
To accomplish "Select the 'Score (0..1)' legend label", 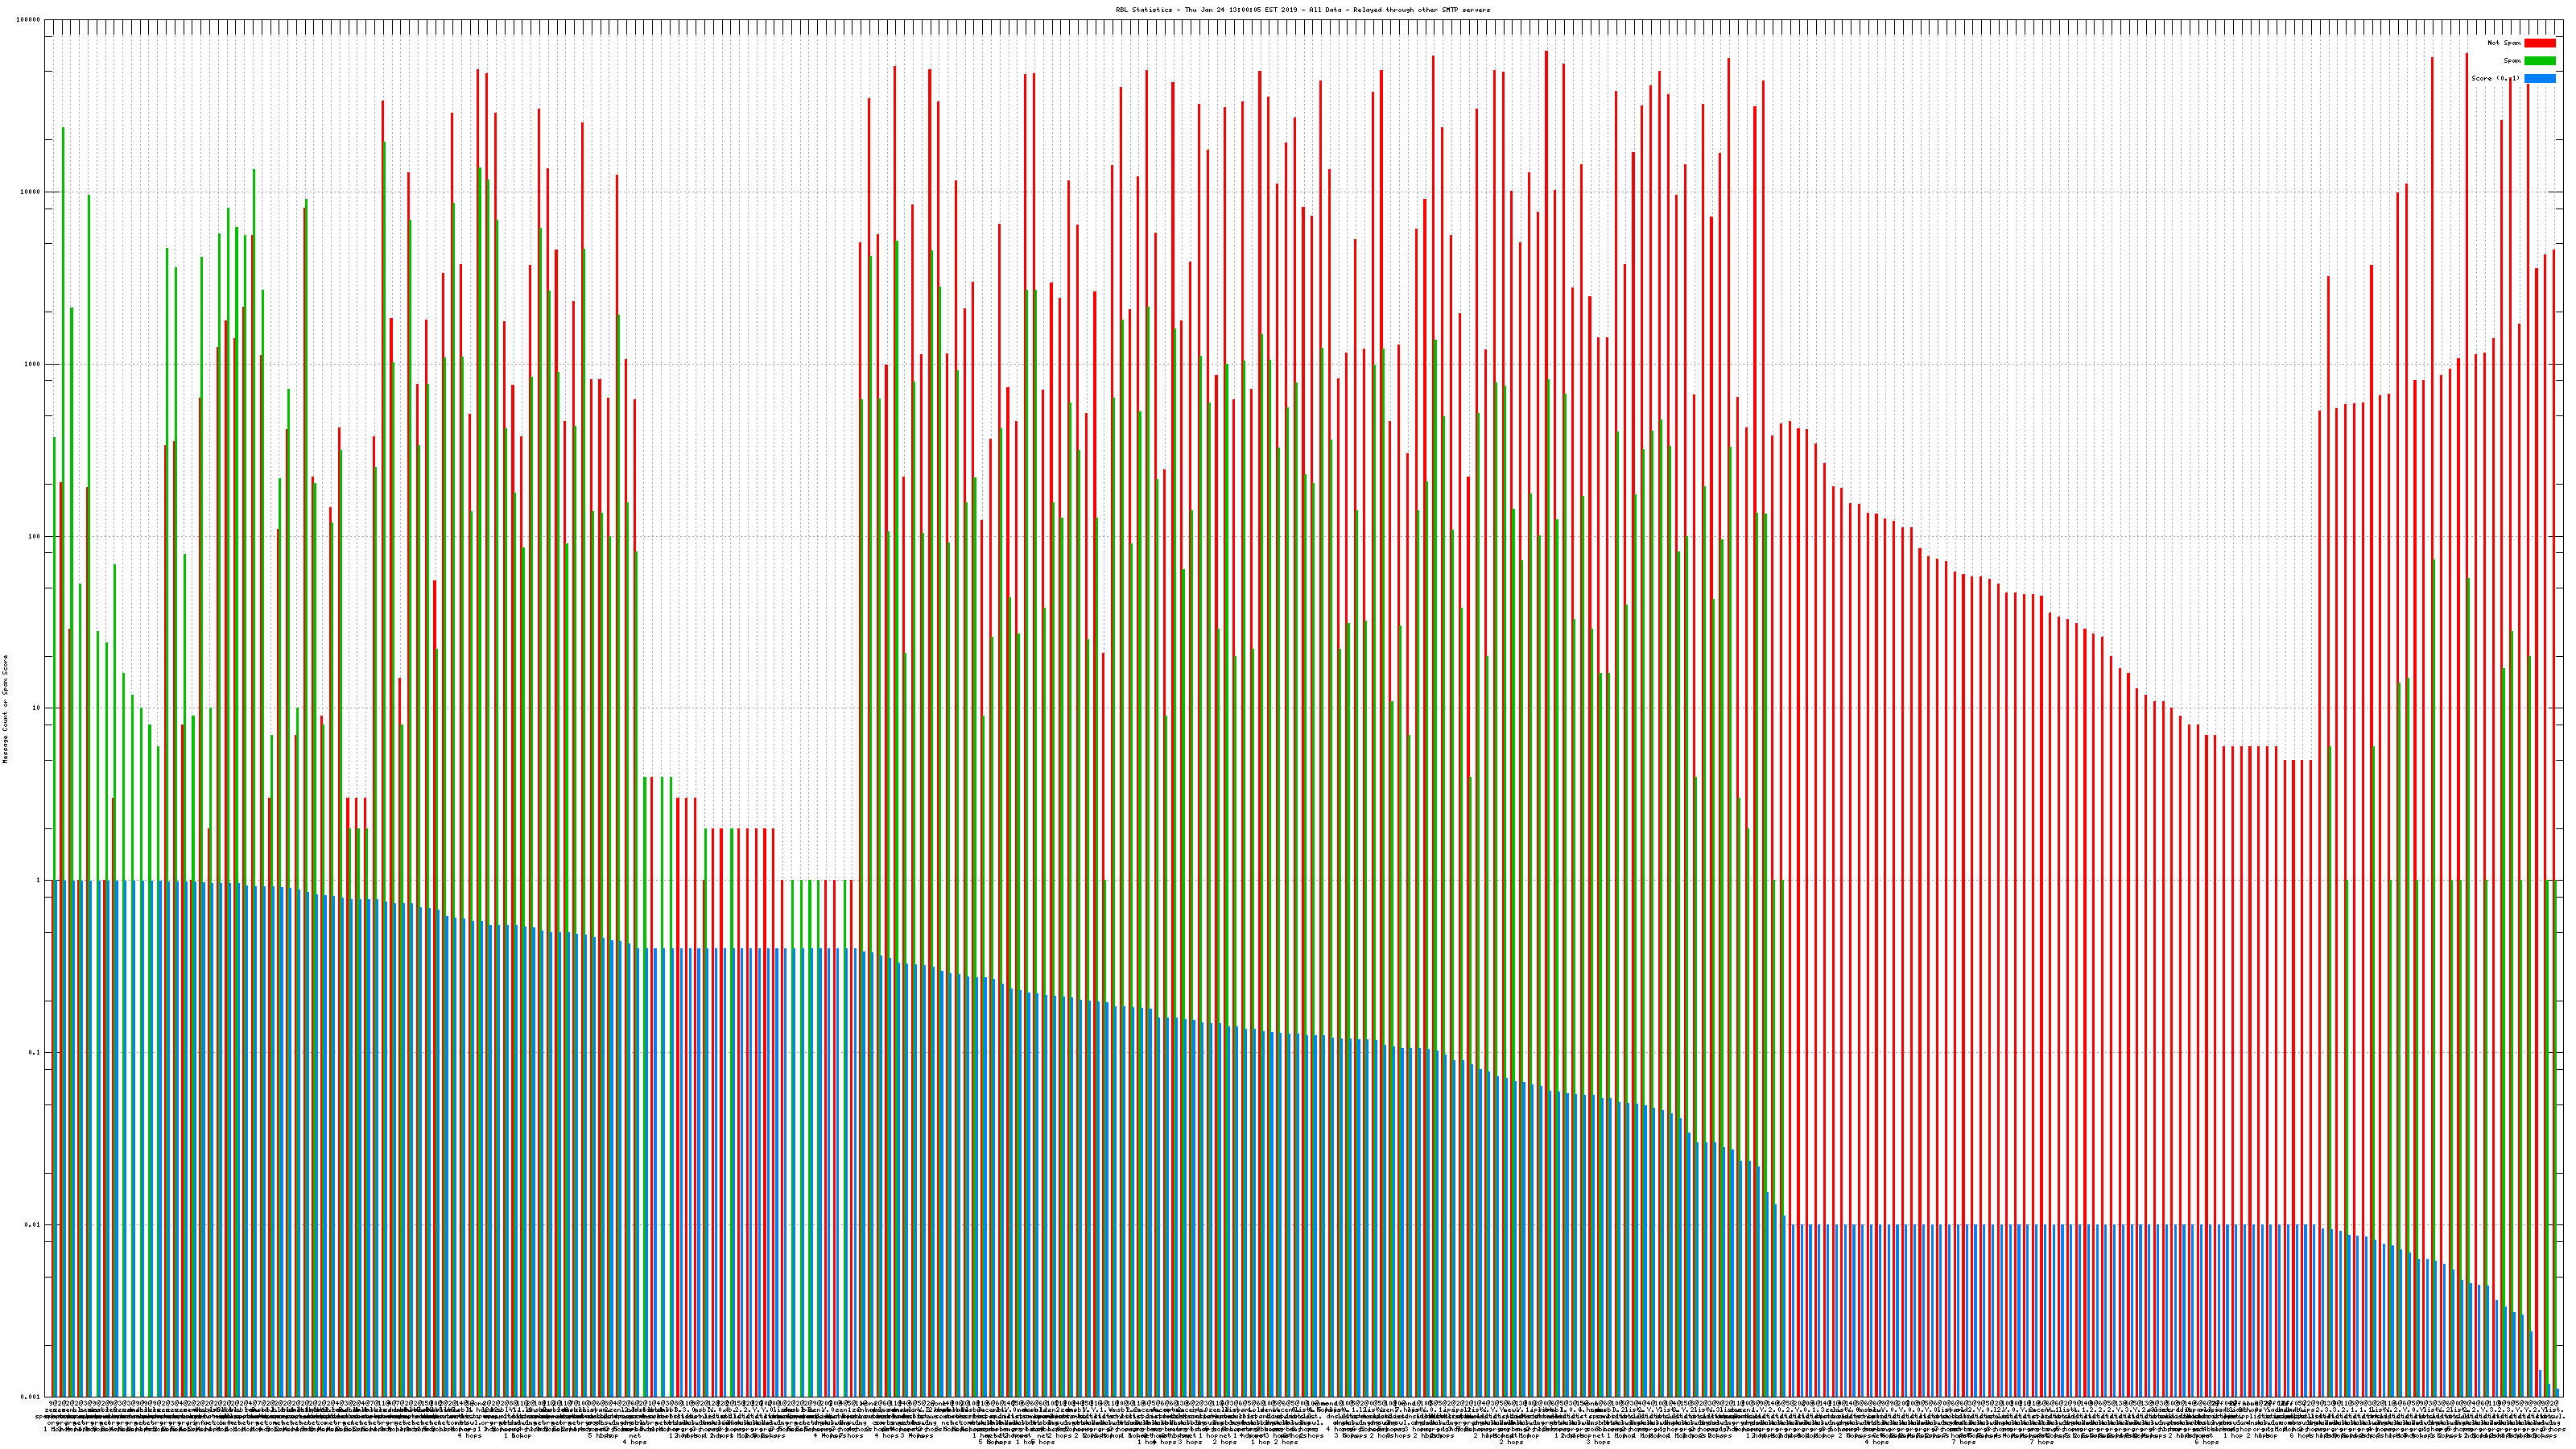I will click(x=2495, y=78).
